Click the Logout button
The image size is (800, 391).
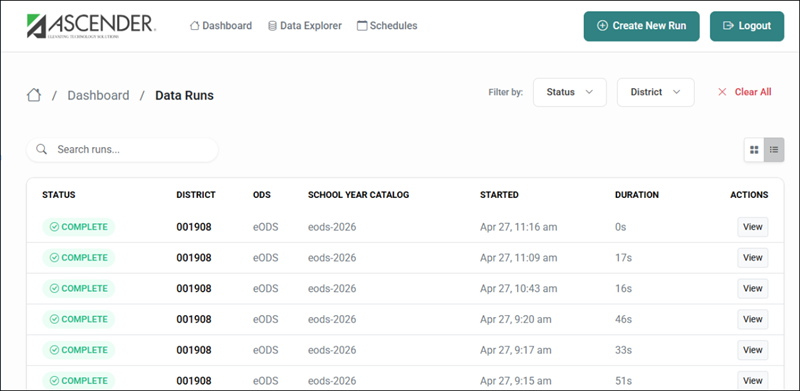click(747, 26)
